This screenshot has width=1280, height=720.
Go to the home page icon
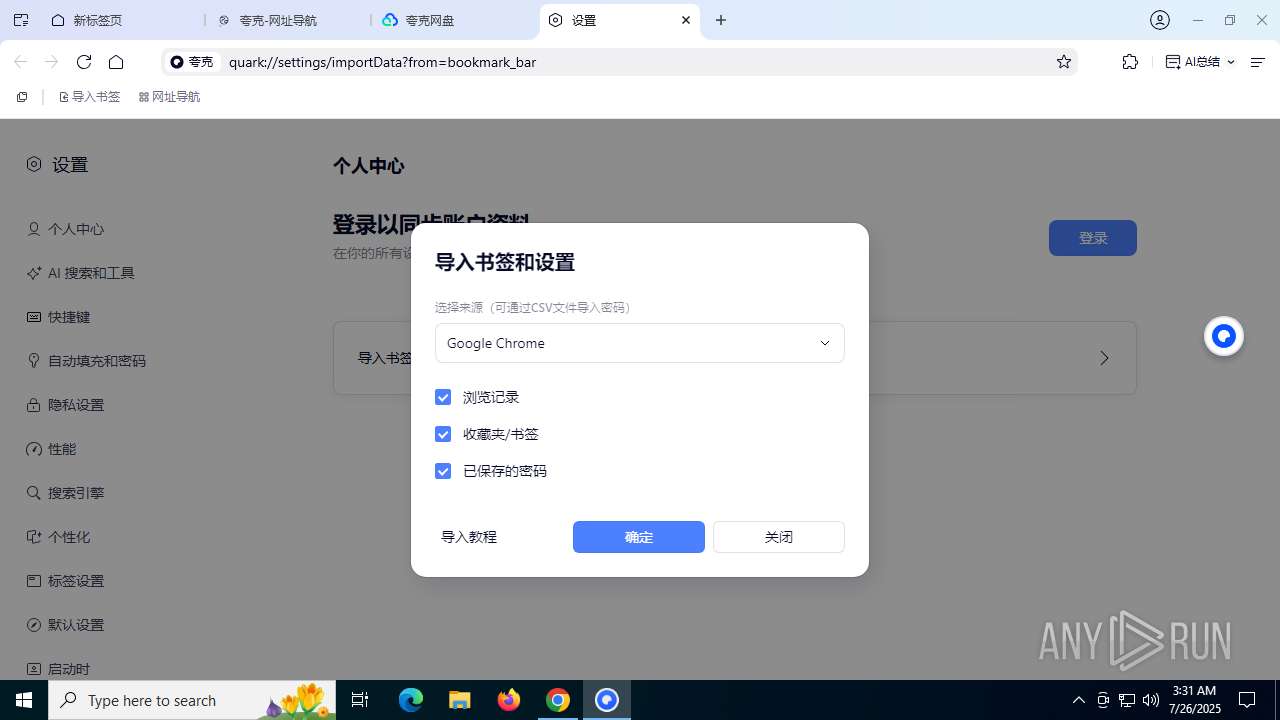116,62
